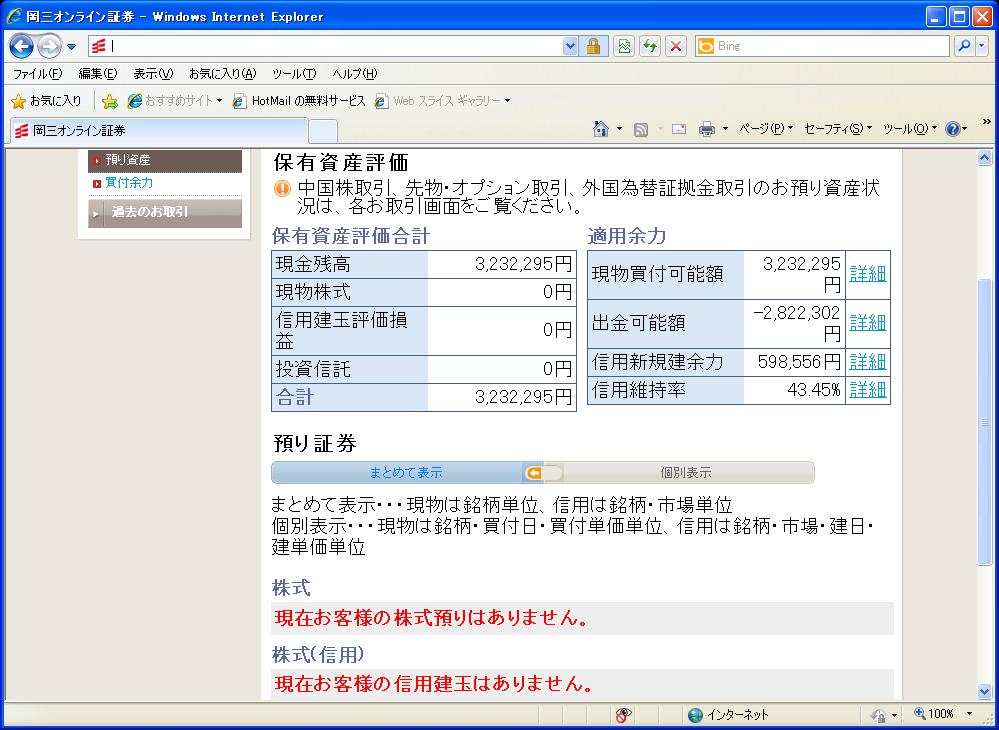The height and width of the screenshot is (730, 999).
Task: Open the Home page icon in command bar
Action: [601, 129]
